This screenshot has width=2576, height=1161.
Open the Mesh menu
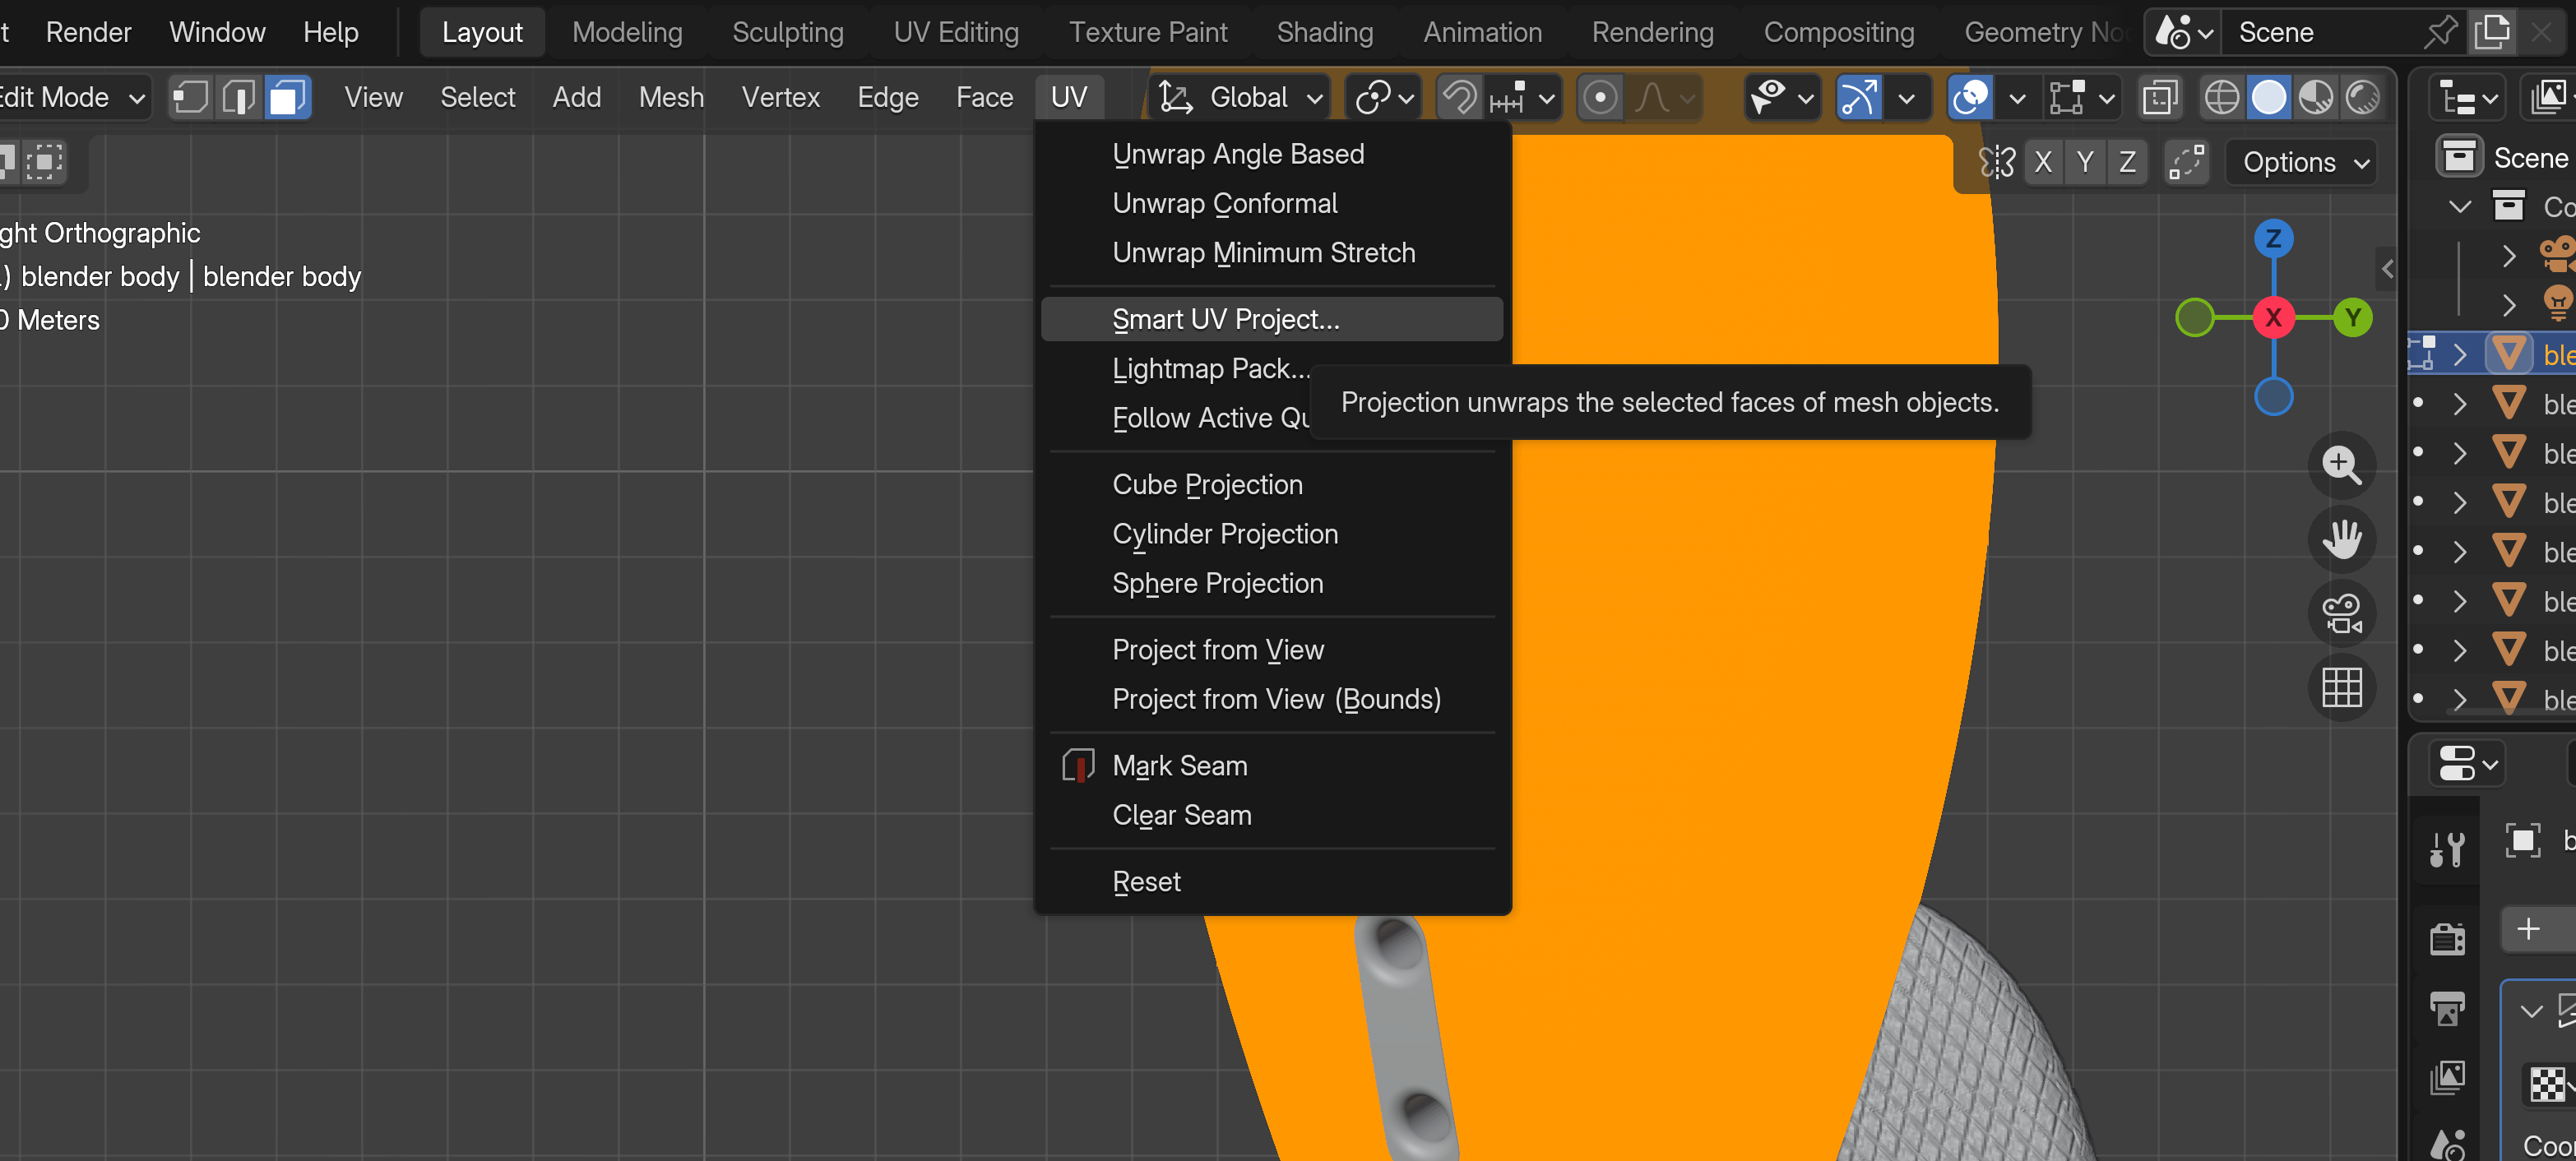(x=671, y=98)
